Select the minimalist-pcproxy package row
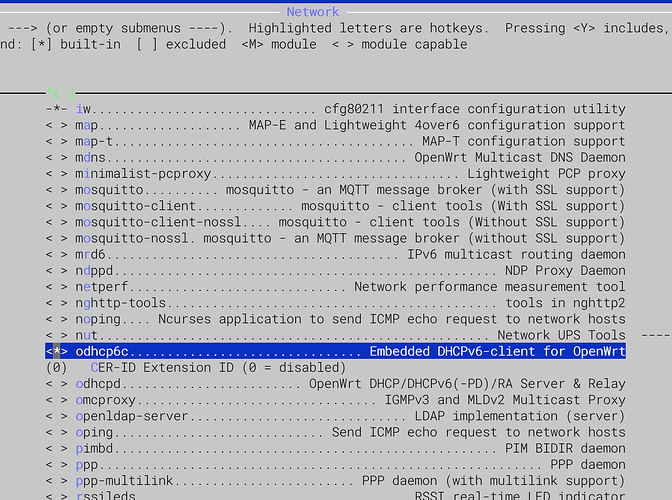The image size is (672, 500). click(335, 174)
